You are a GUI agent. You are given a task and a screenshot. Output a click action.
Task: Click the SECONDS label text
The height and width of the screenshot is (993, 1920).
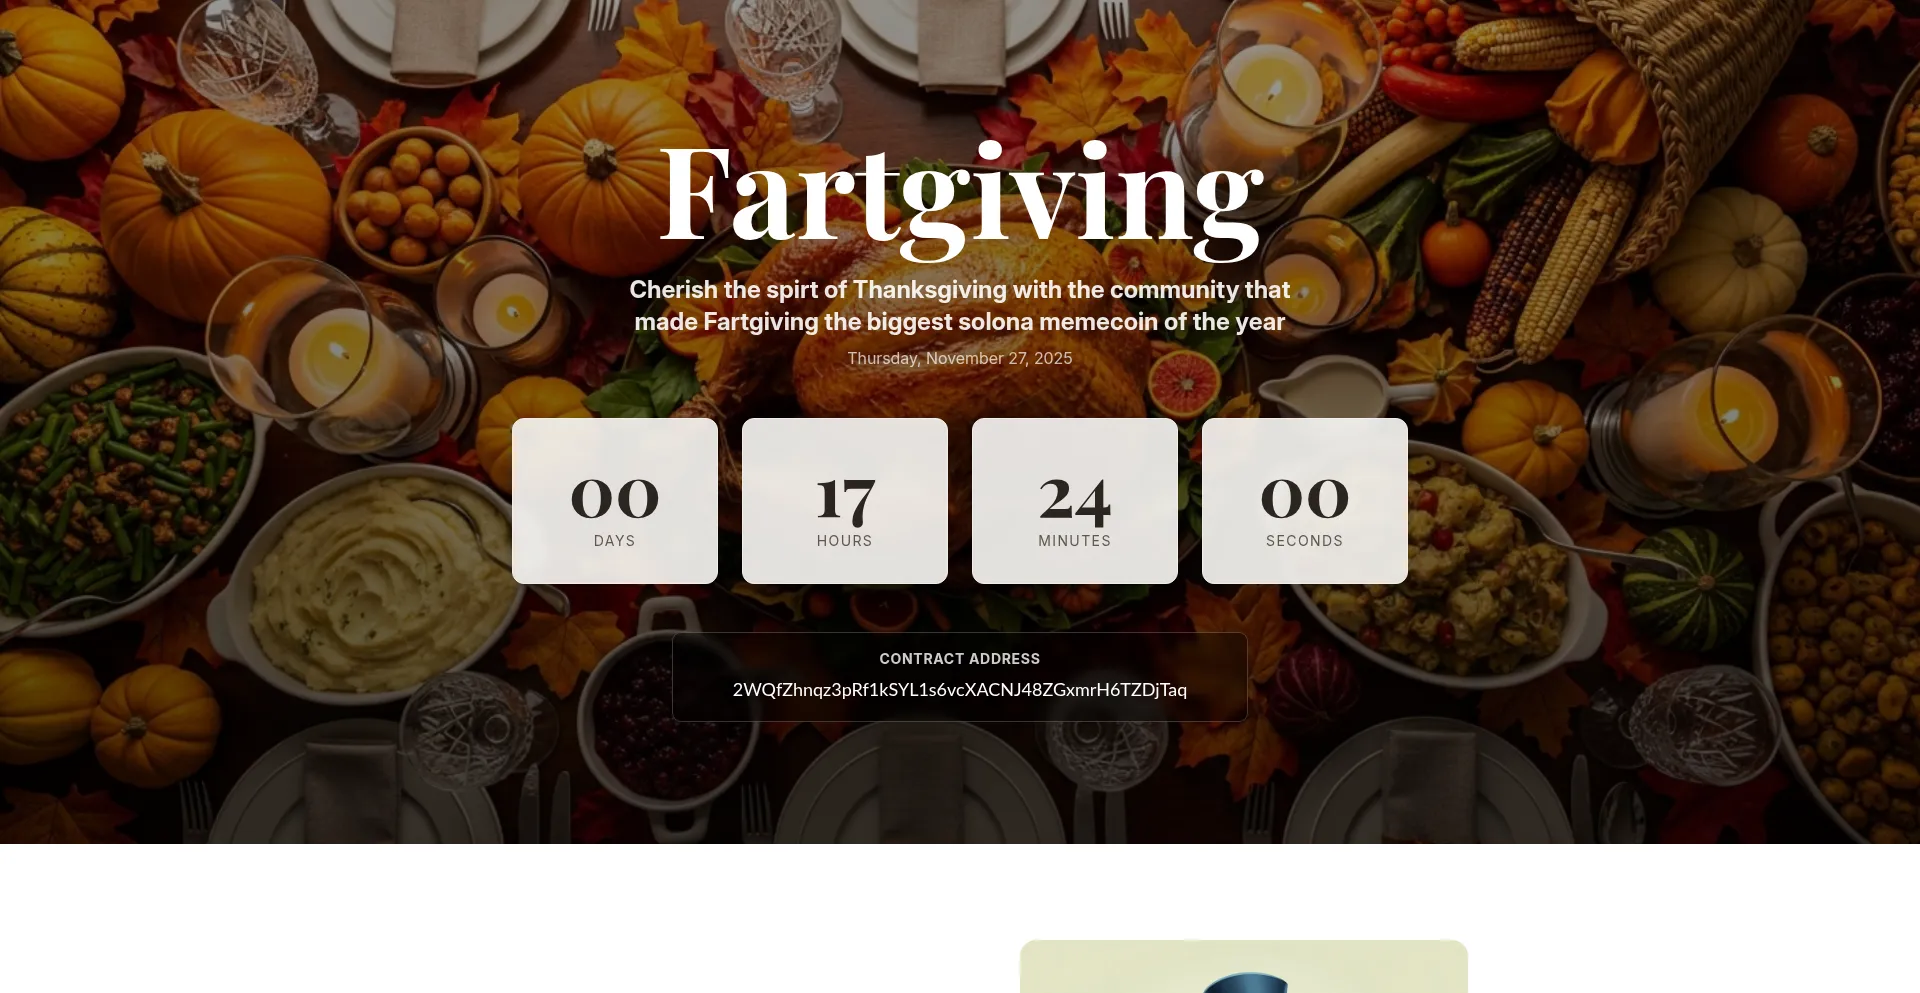(x=1305, y=541)
